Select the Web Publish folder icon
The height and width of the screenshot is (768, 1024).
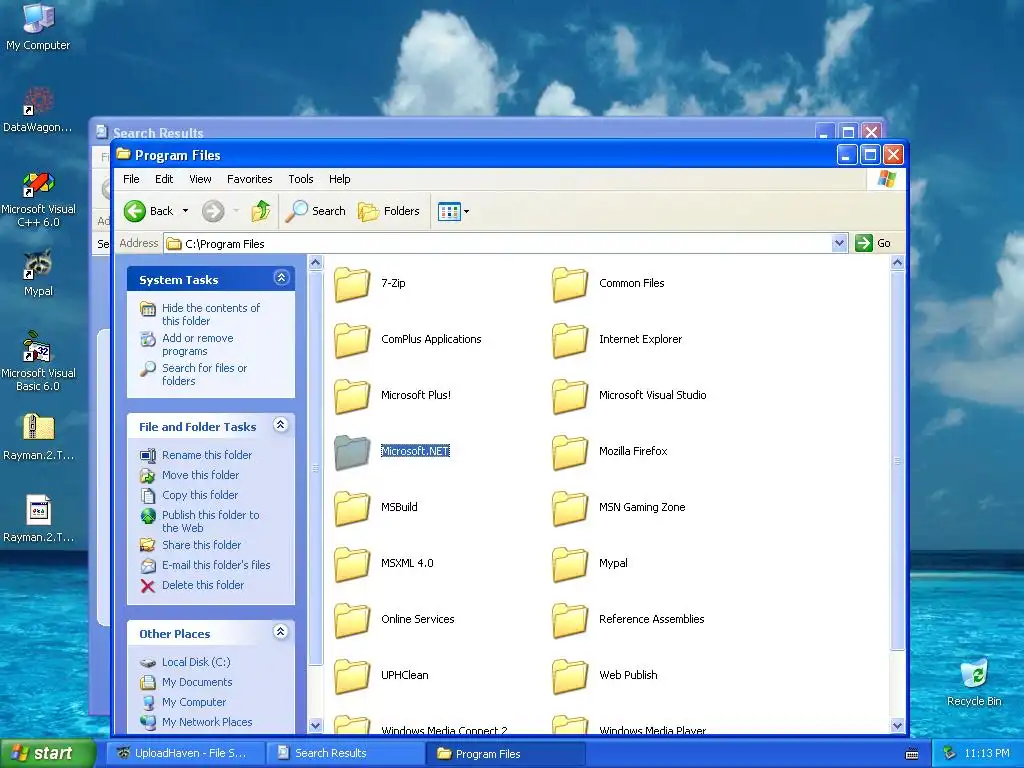tap(570, 676)
